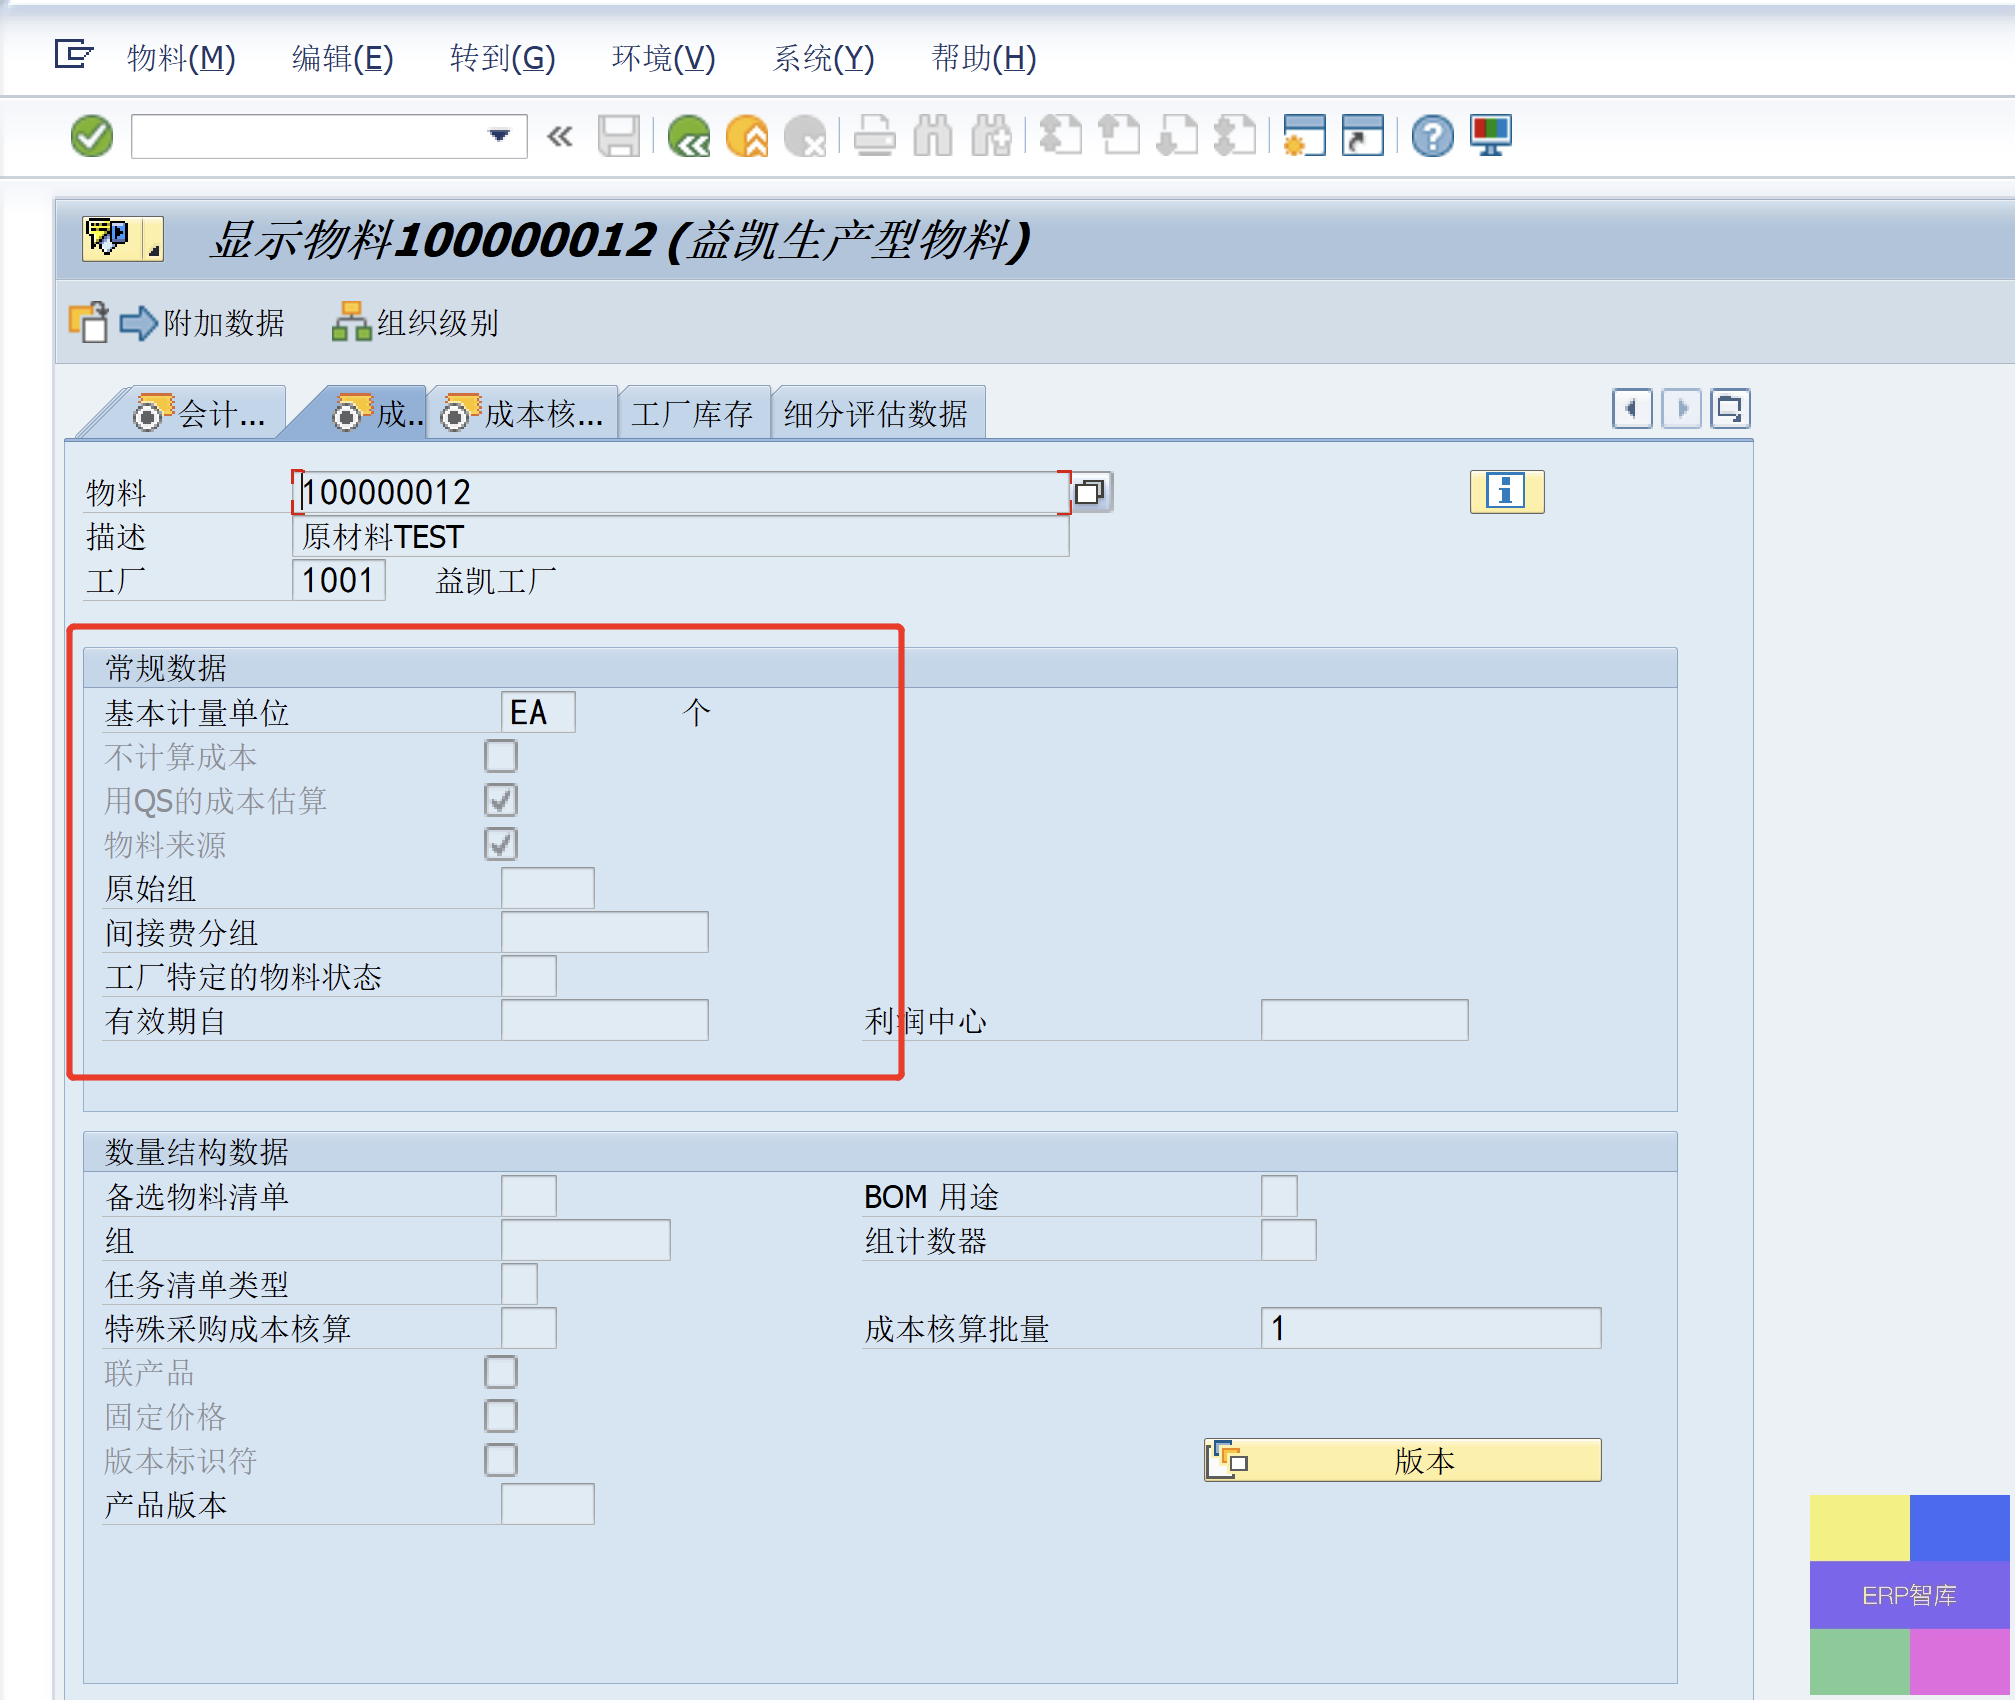Click the Generate Shortcut icon
The height and width of the screenshot is (1700, 2015).
[1363, 136]
